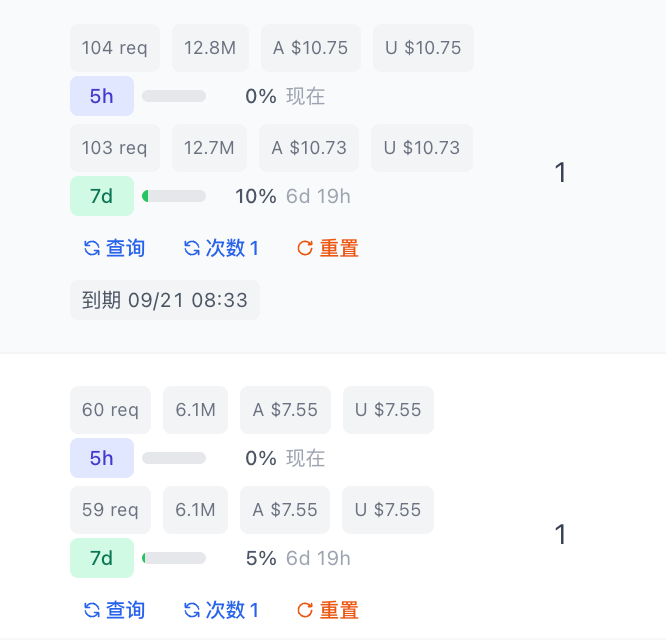Click the 查询 refresh icon in first card
Screen dimensions: 666x640
click(x=92, y=248)
